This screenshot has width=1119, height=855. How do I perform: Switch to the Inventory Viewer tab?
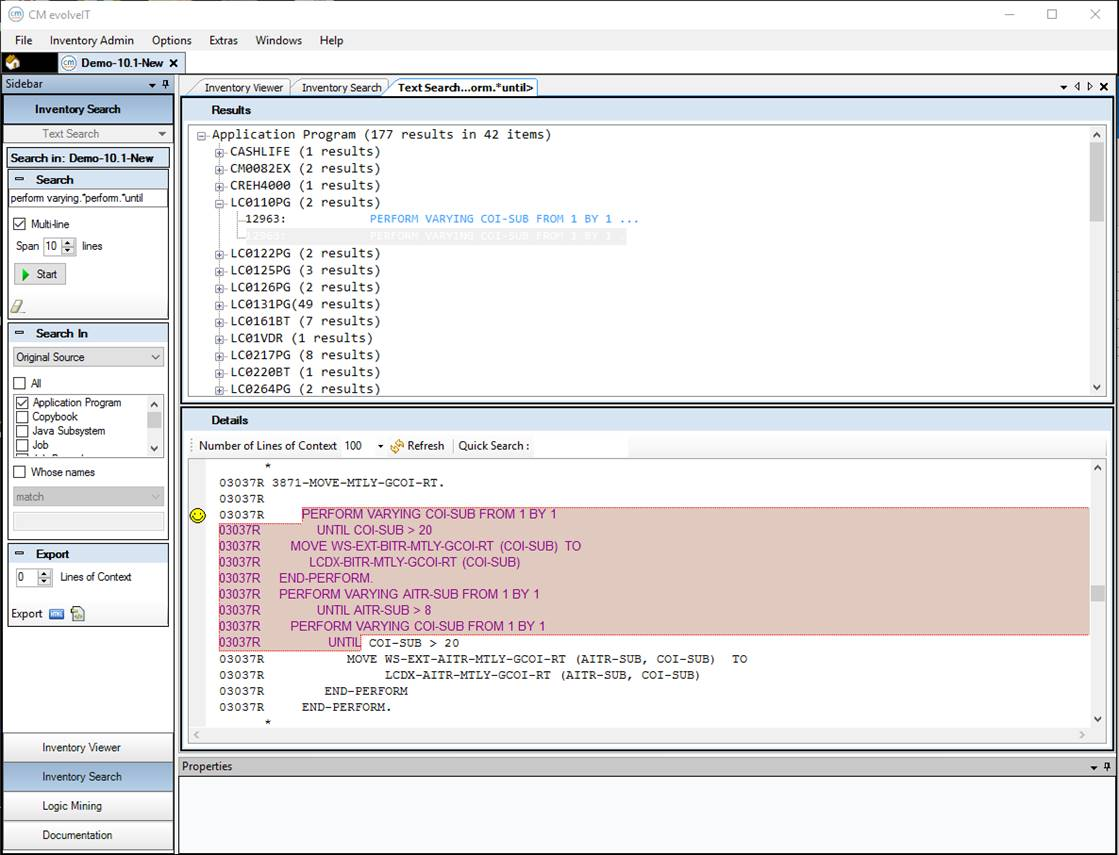pos(245,87)
